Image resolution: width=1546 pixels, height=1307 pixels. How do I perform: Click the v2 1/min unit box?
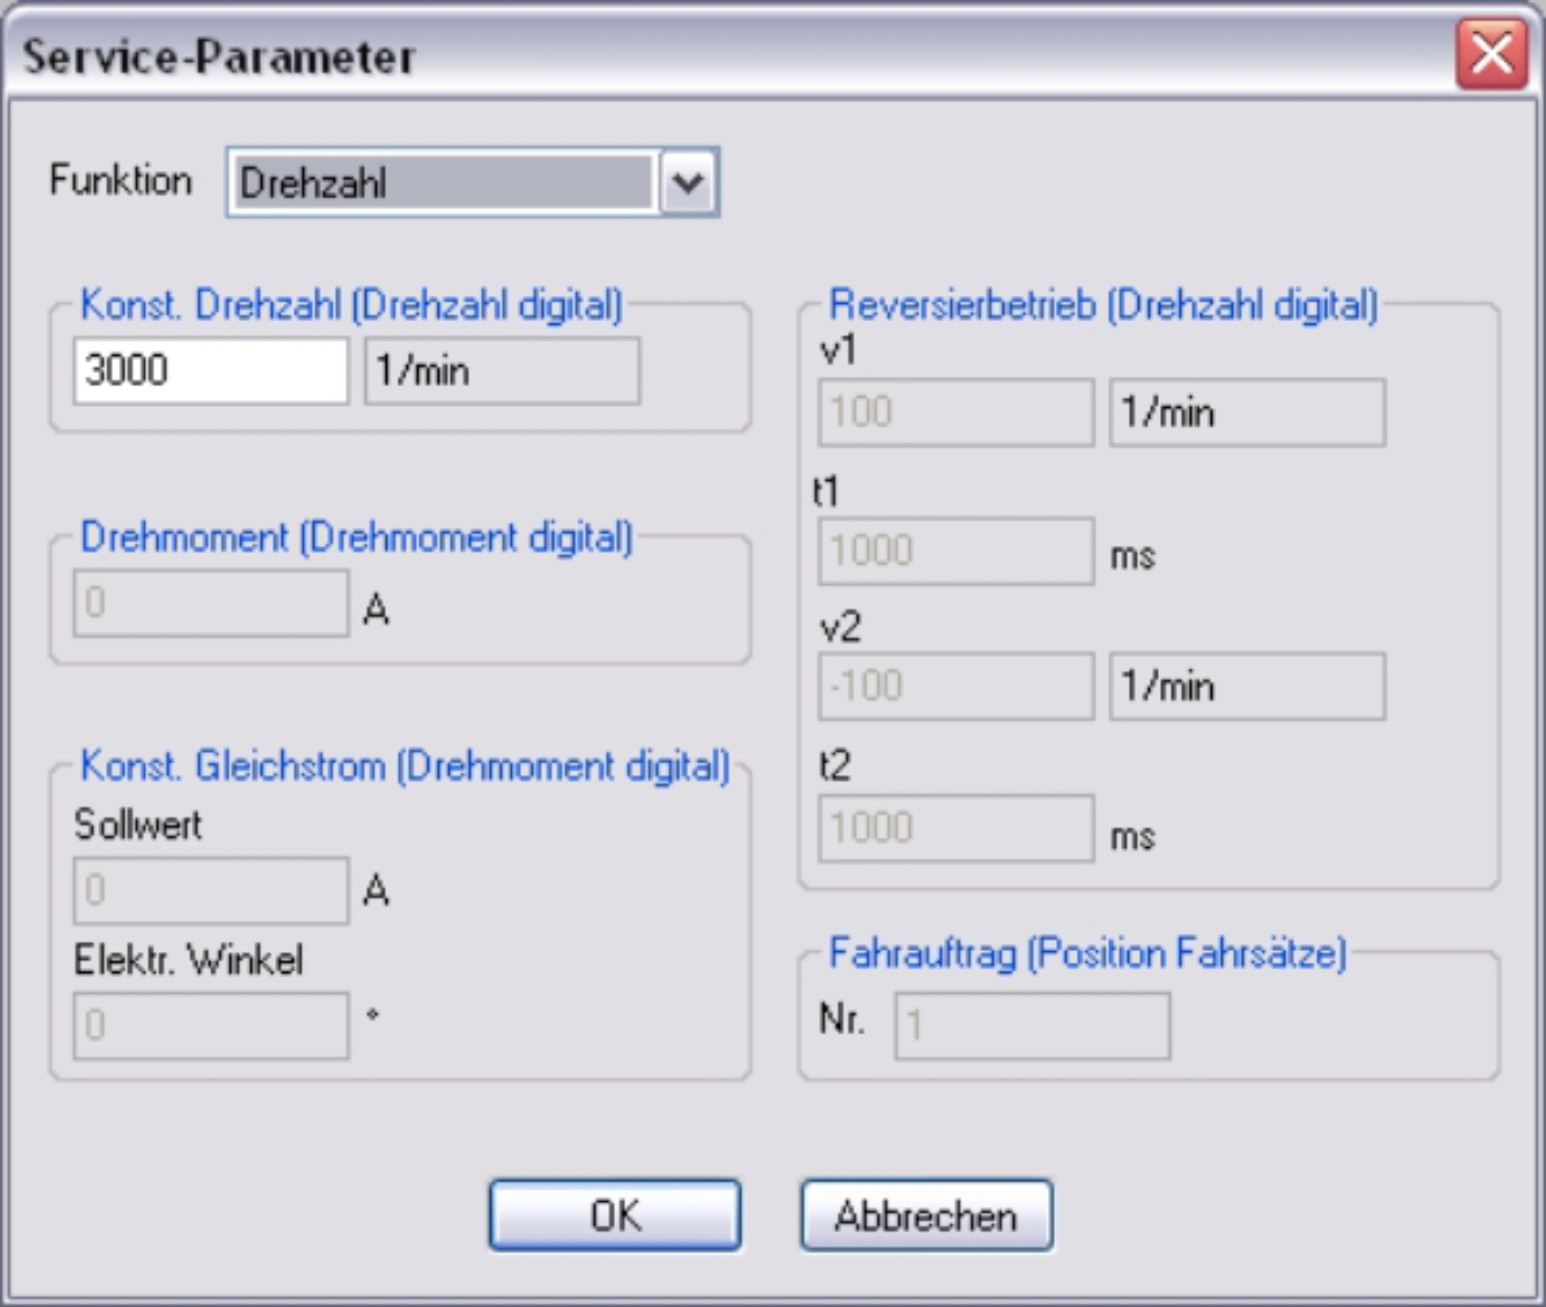1246,687
